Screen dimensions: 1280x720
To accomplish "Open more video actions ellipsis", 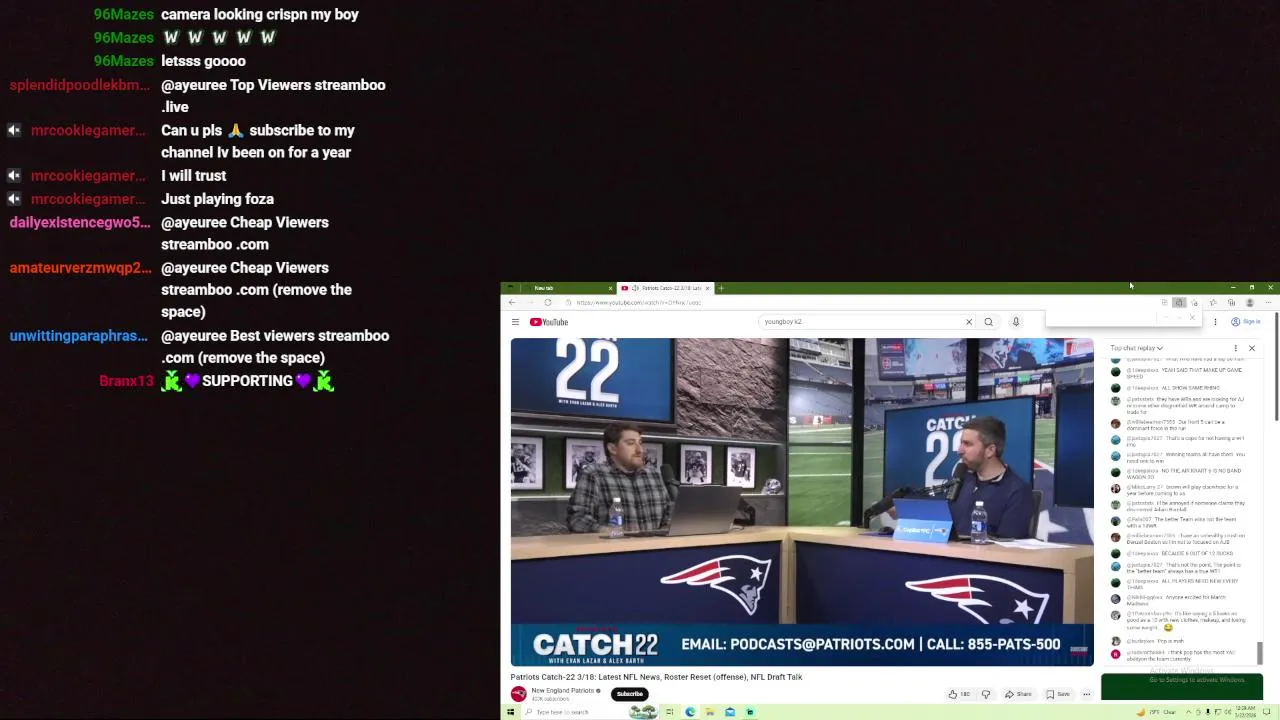I will 1086,694.
